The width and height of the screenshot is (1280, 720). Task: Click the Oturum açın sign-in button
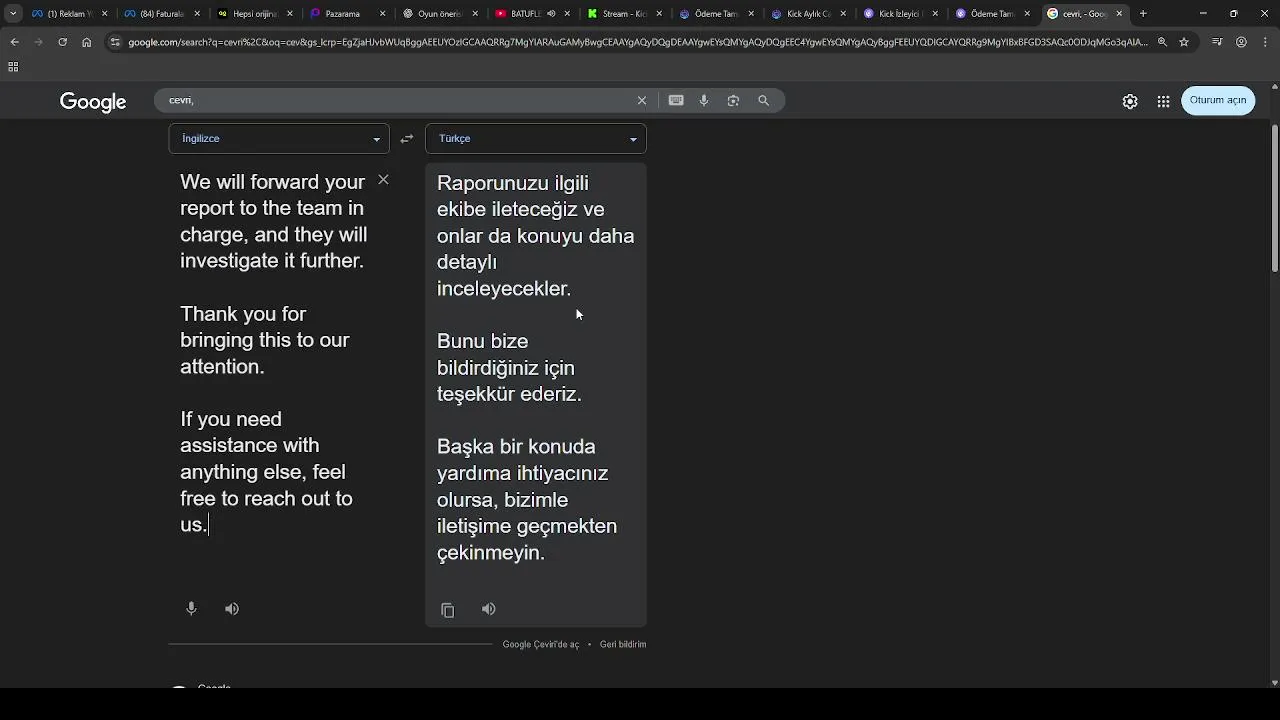(x=1218, y=101)
